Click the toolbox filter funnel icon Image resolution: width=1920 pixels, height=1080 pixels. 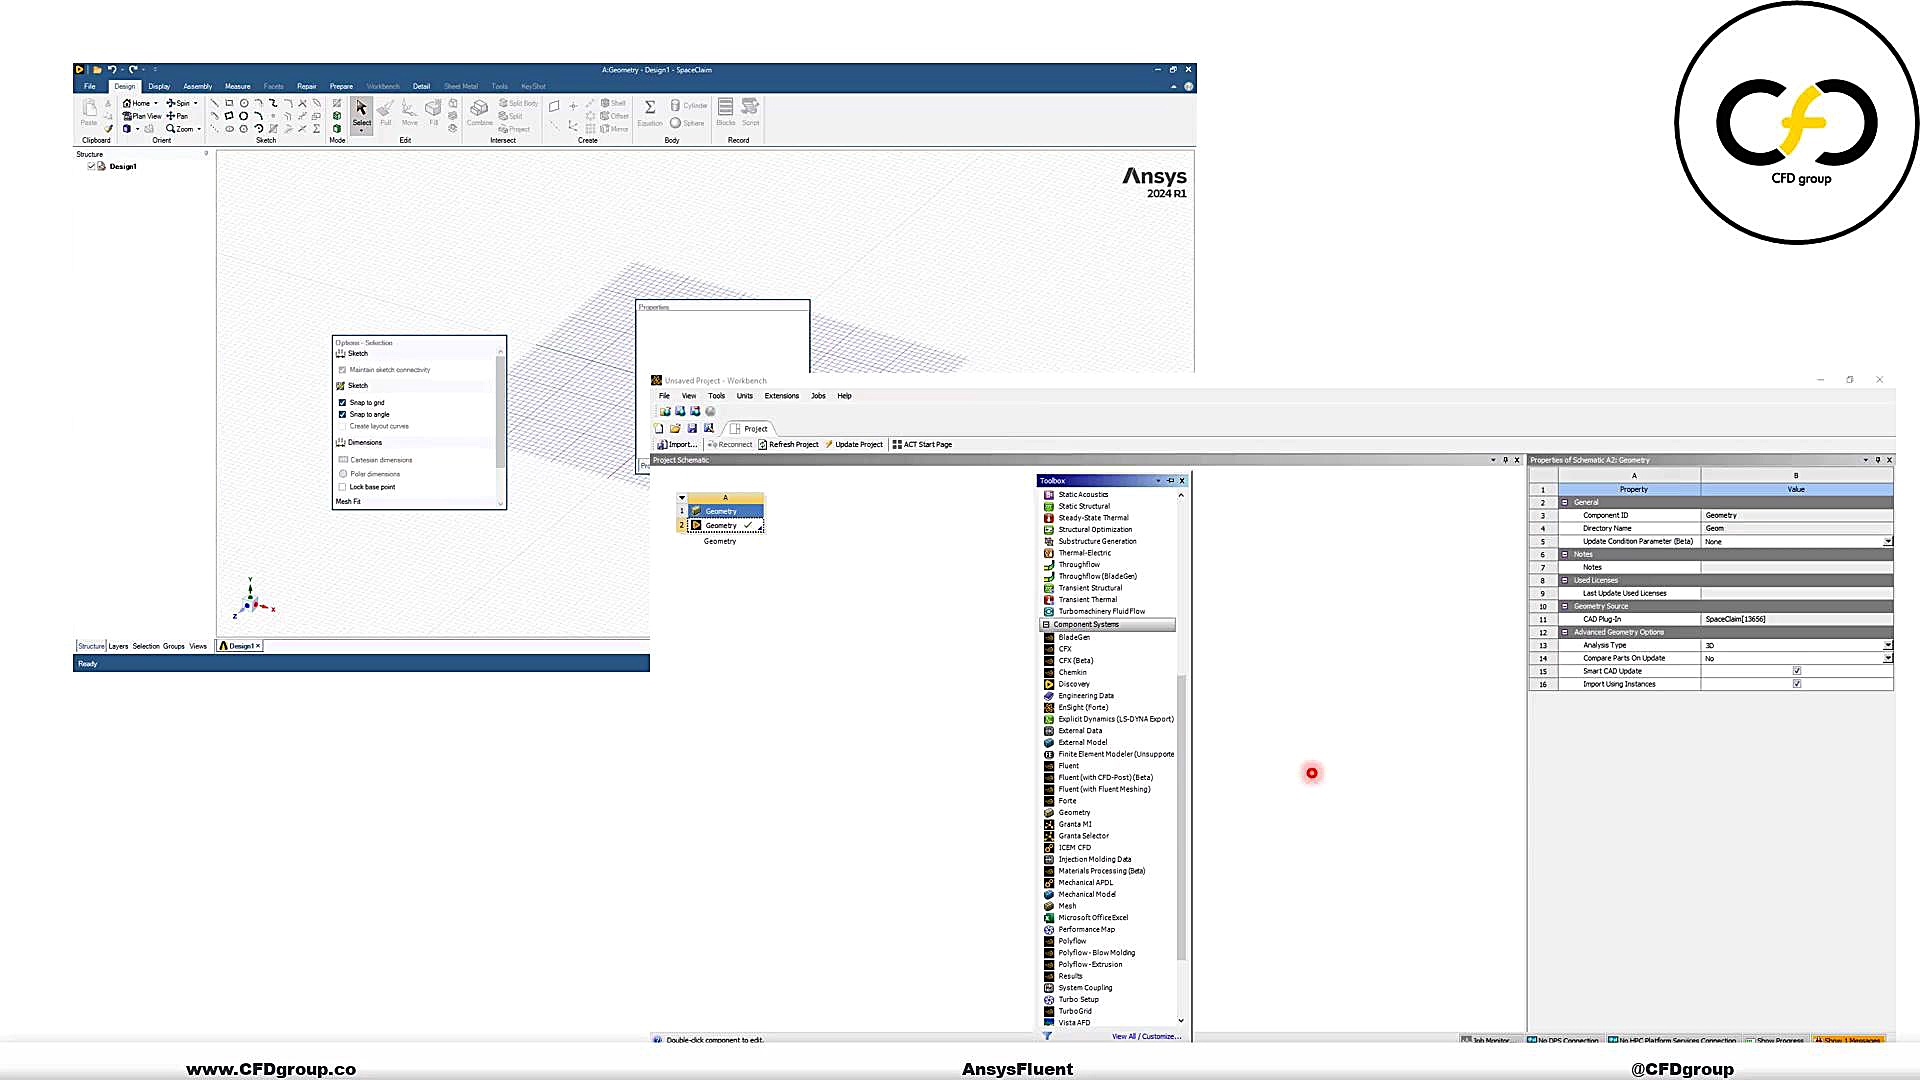pos(1047,1036)
